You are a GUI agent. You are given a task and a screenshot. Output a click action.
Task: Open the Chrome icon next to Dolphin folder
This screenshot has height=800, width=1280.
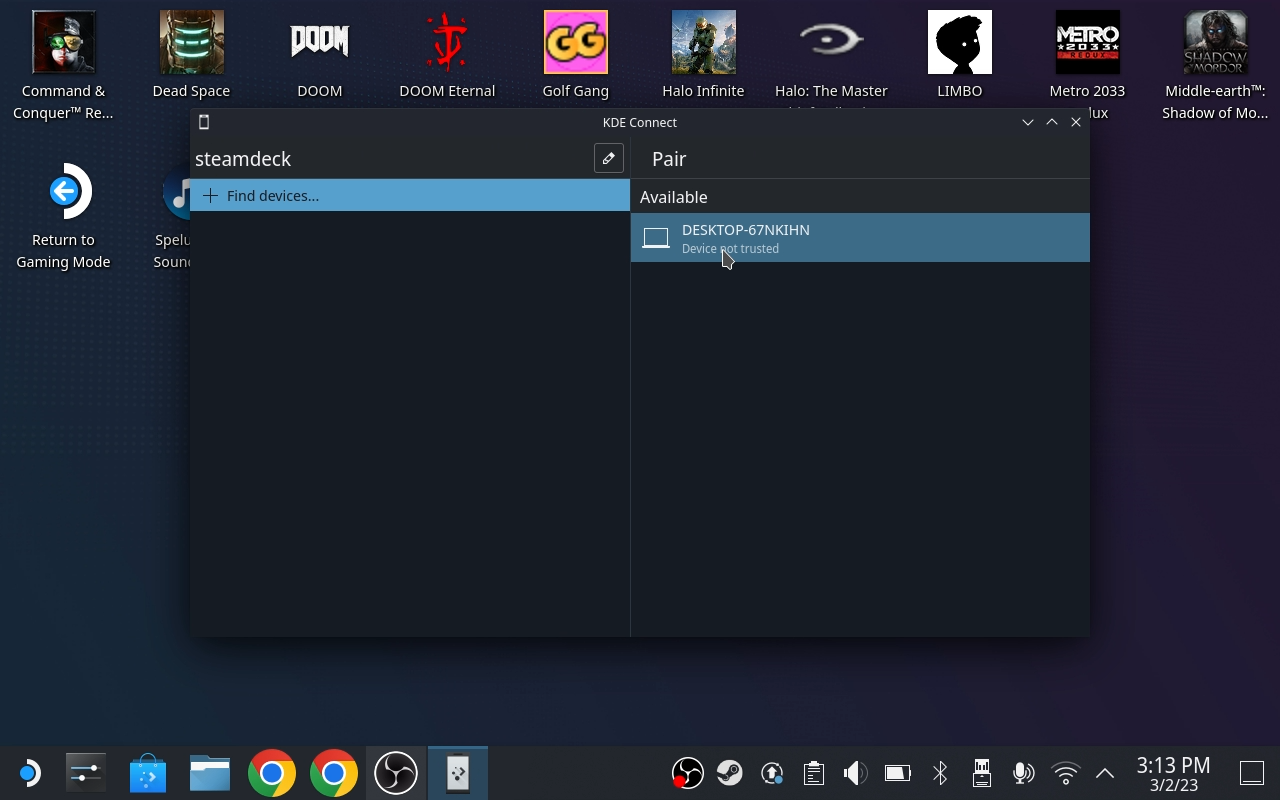click(272, 773)
